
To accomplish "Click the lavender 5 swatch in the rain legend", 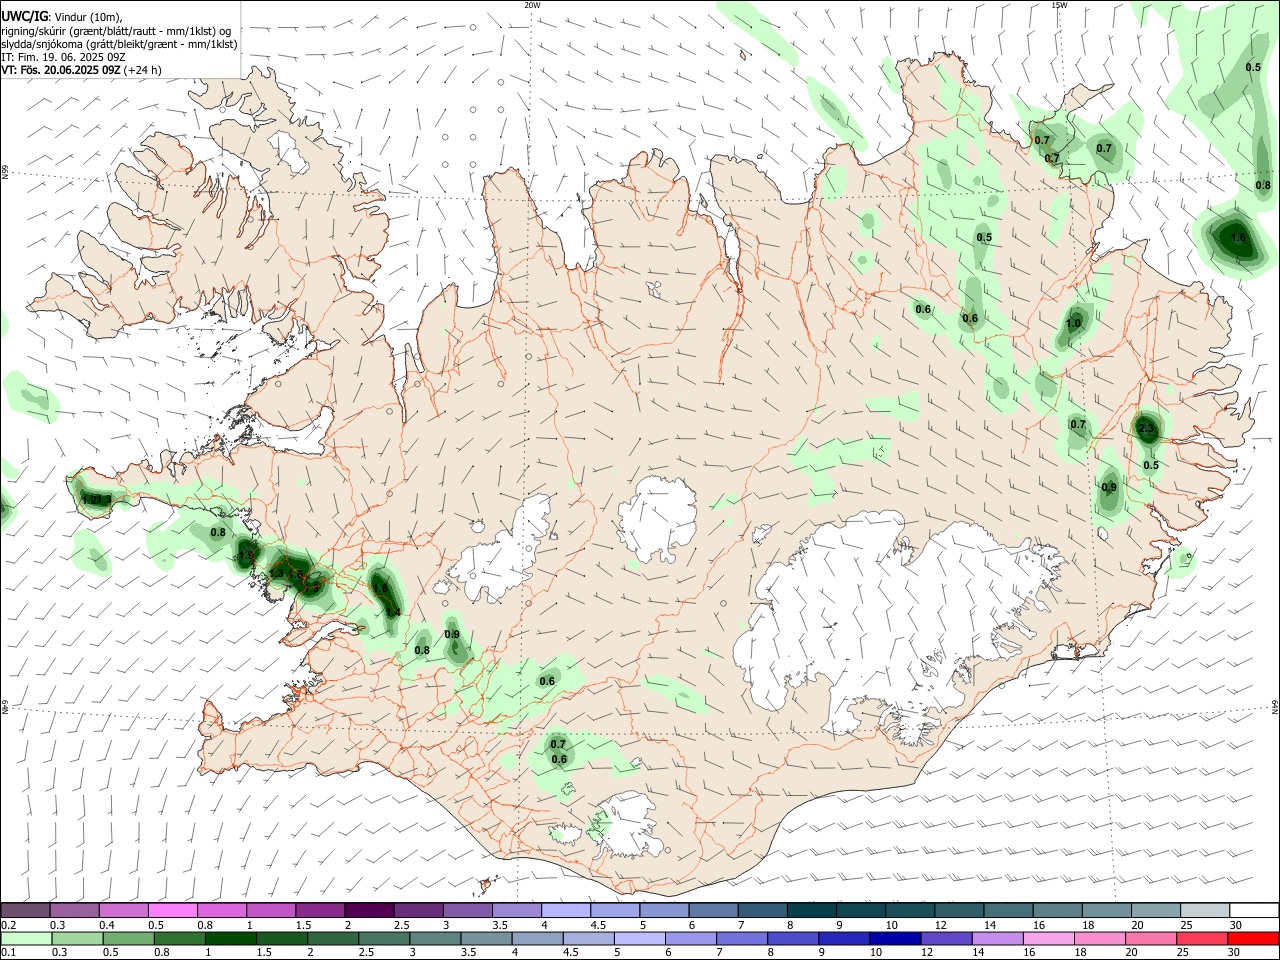I will pos(638,938).
